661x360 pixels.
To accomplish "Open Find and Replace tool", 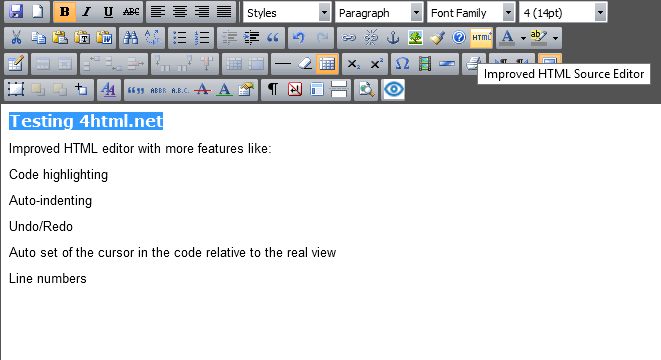I will 153,38.
